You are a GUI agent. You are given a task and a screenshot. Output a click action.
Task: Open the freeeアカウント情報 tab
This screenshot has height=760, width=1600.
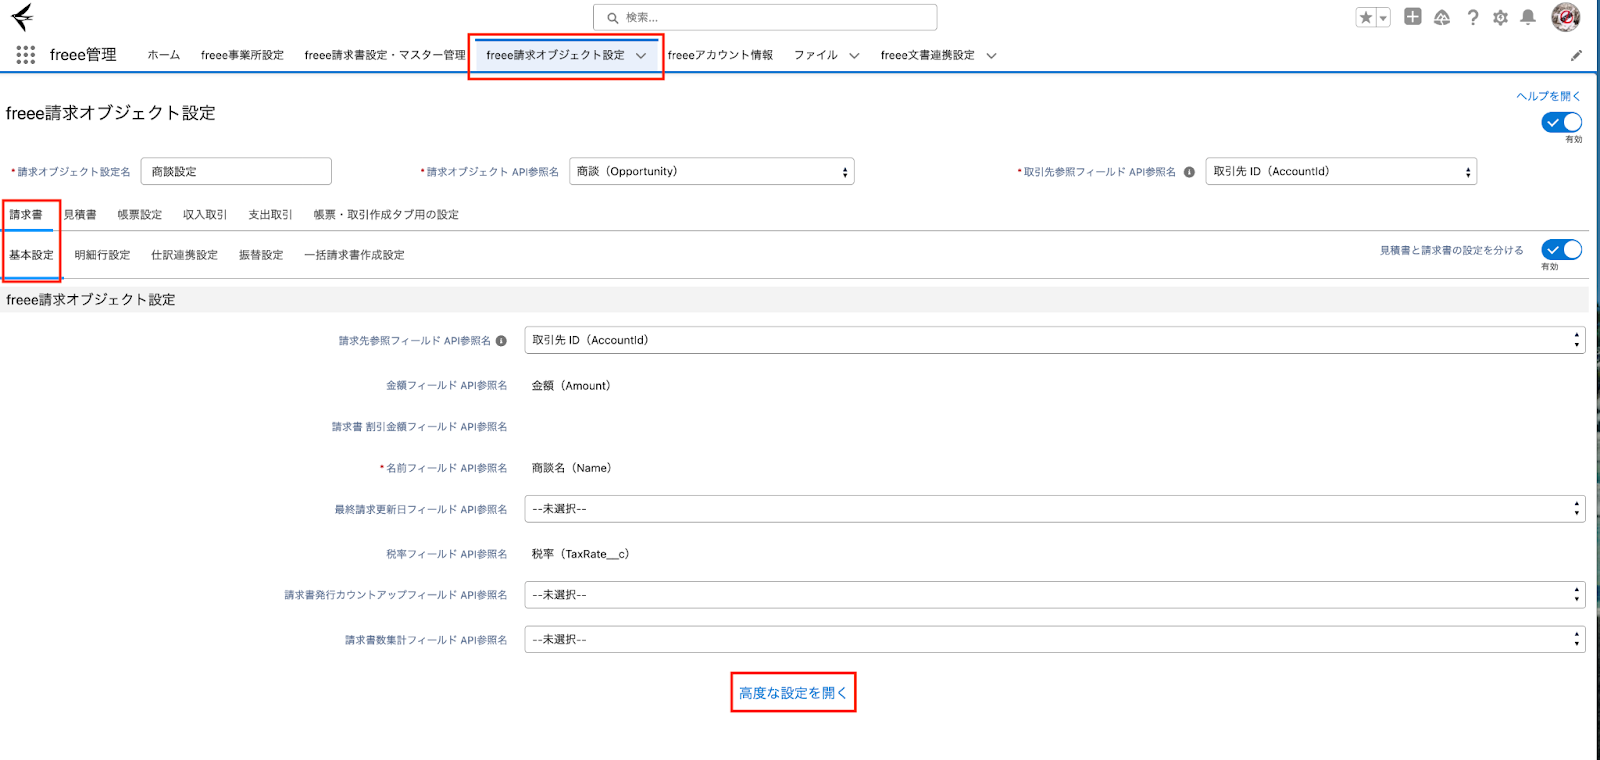(x=720, y=55)
